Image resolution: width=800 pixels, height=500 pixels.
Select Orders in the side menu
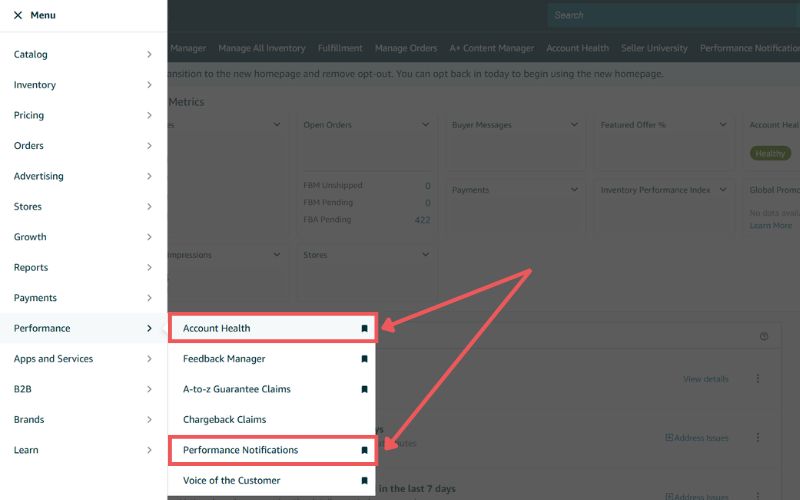tap(29, 146)
